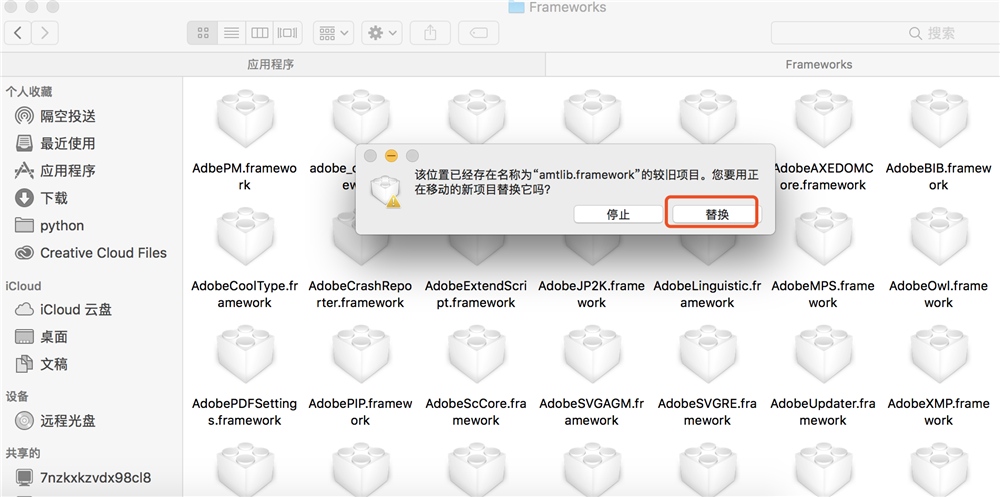1000x497 pixels.
Task: Open 桌面 in the sidebar
Action: tap(41, 337)
